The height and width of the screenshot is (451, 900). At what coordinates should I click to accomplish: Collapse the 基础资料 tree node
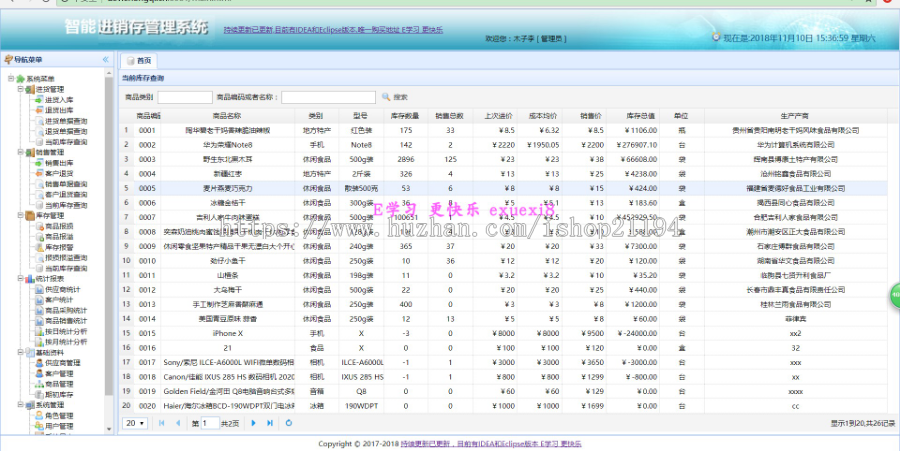[21, 352]
